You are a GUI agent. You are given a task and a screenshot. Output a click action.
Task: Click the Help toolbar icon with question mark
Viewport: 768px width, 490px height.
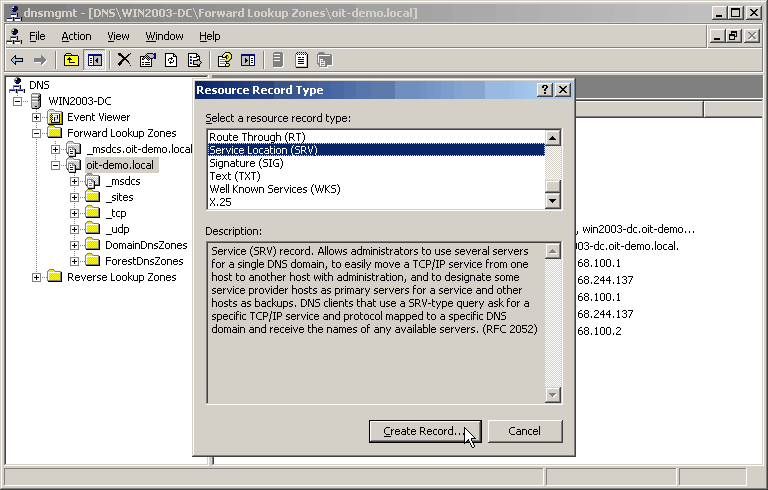pyautogui.click(x=225, y=60)
